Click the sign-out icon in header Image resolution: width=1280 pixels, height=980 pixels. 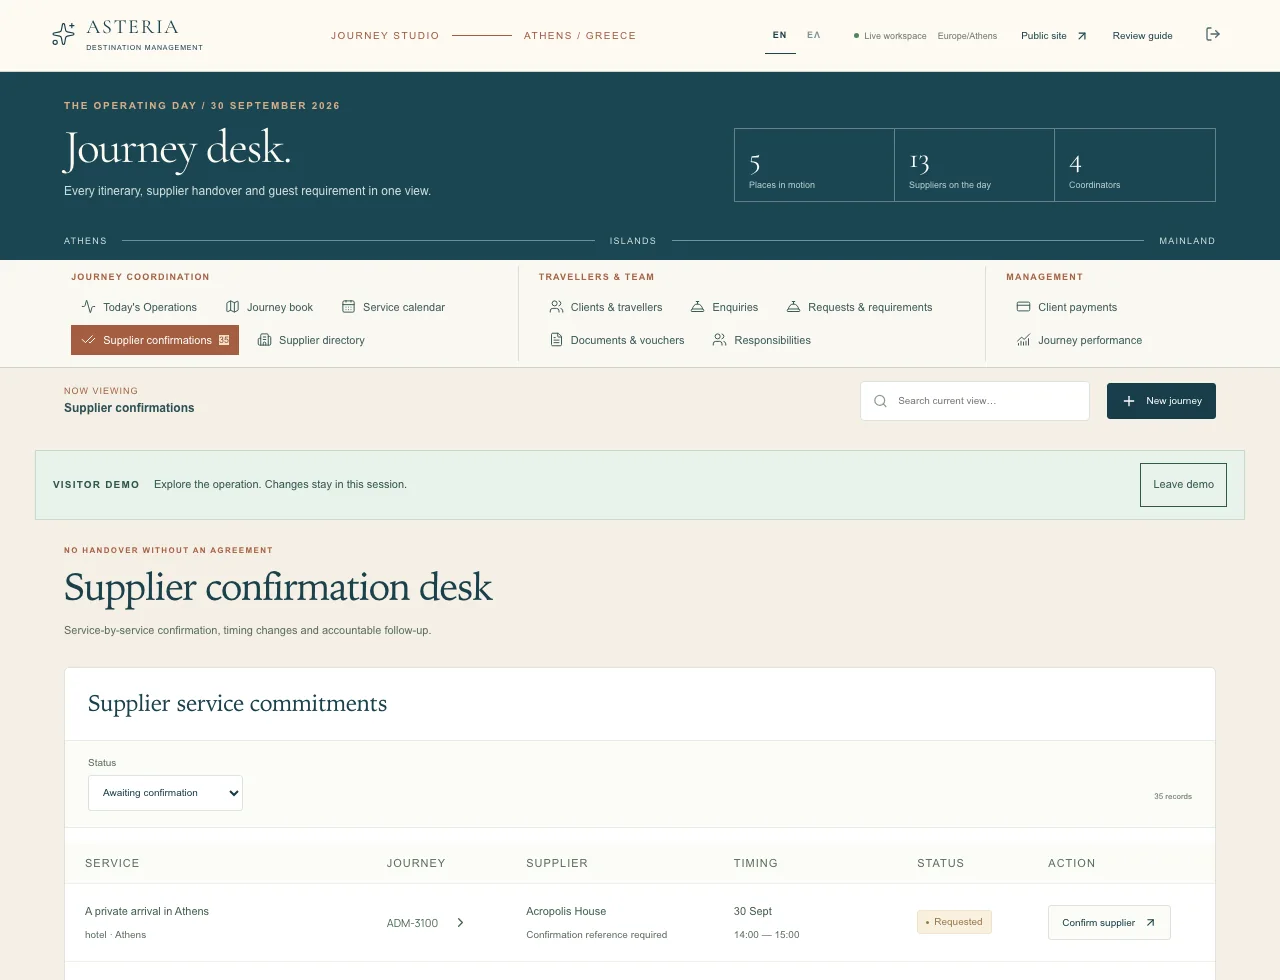tap(1213, 34)
